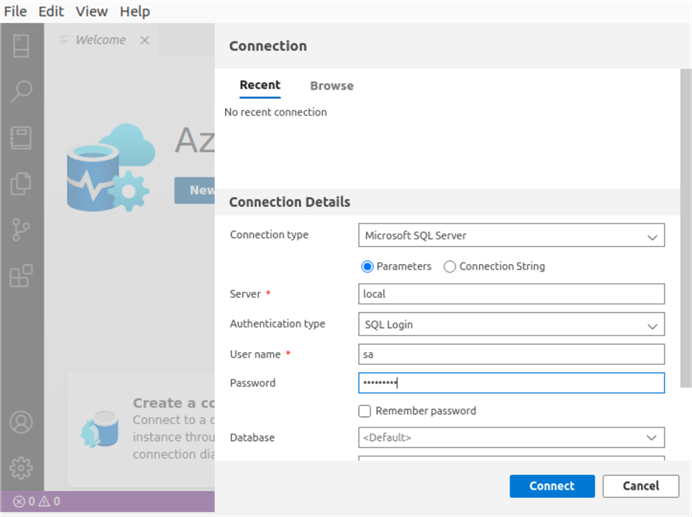The image size is (692, 517).
Task: Expand the Database dropdown
Action: tap(511, 438)
